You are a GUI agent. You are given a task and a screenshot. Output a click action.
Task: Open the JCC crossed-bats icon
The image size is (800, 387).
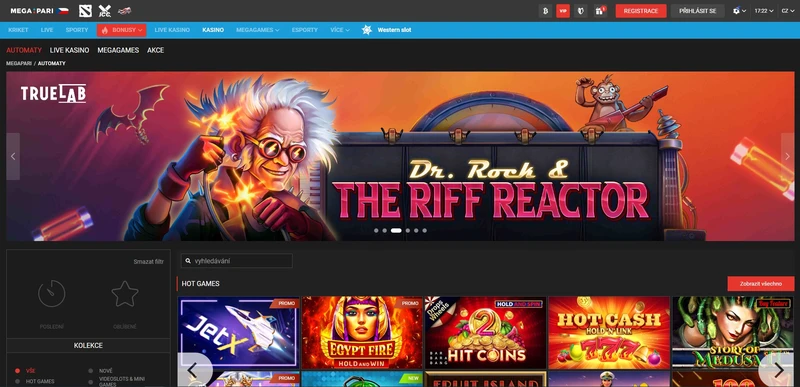coord(105,11)
